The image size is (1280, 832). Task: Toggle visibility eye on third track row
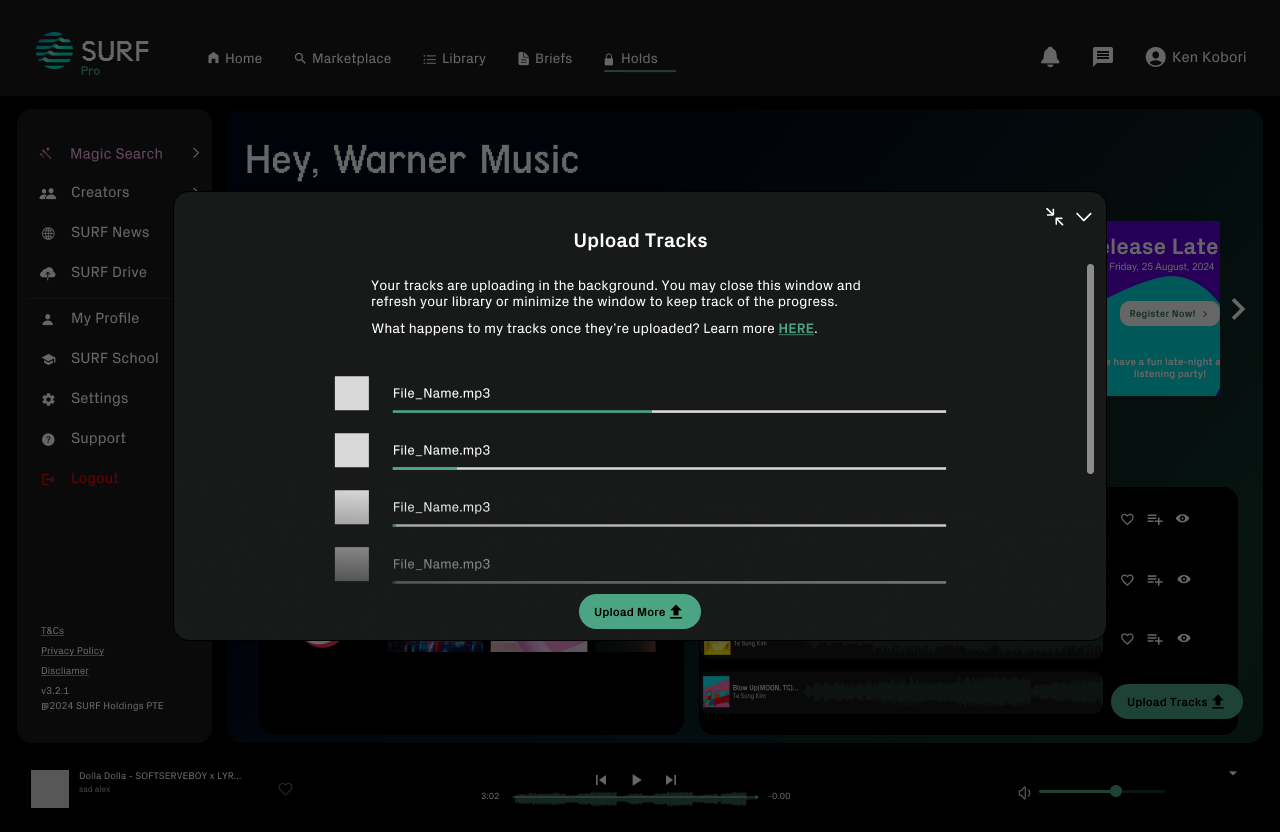pyautogui.click(x=1184, y=638)
